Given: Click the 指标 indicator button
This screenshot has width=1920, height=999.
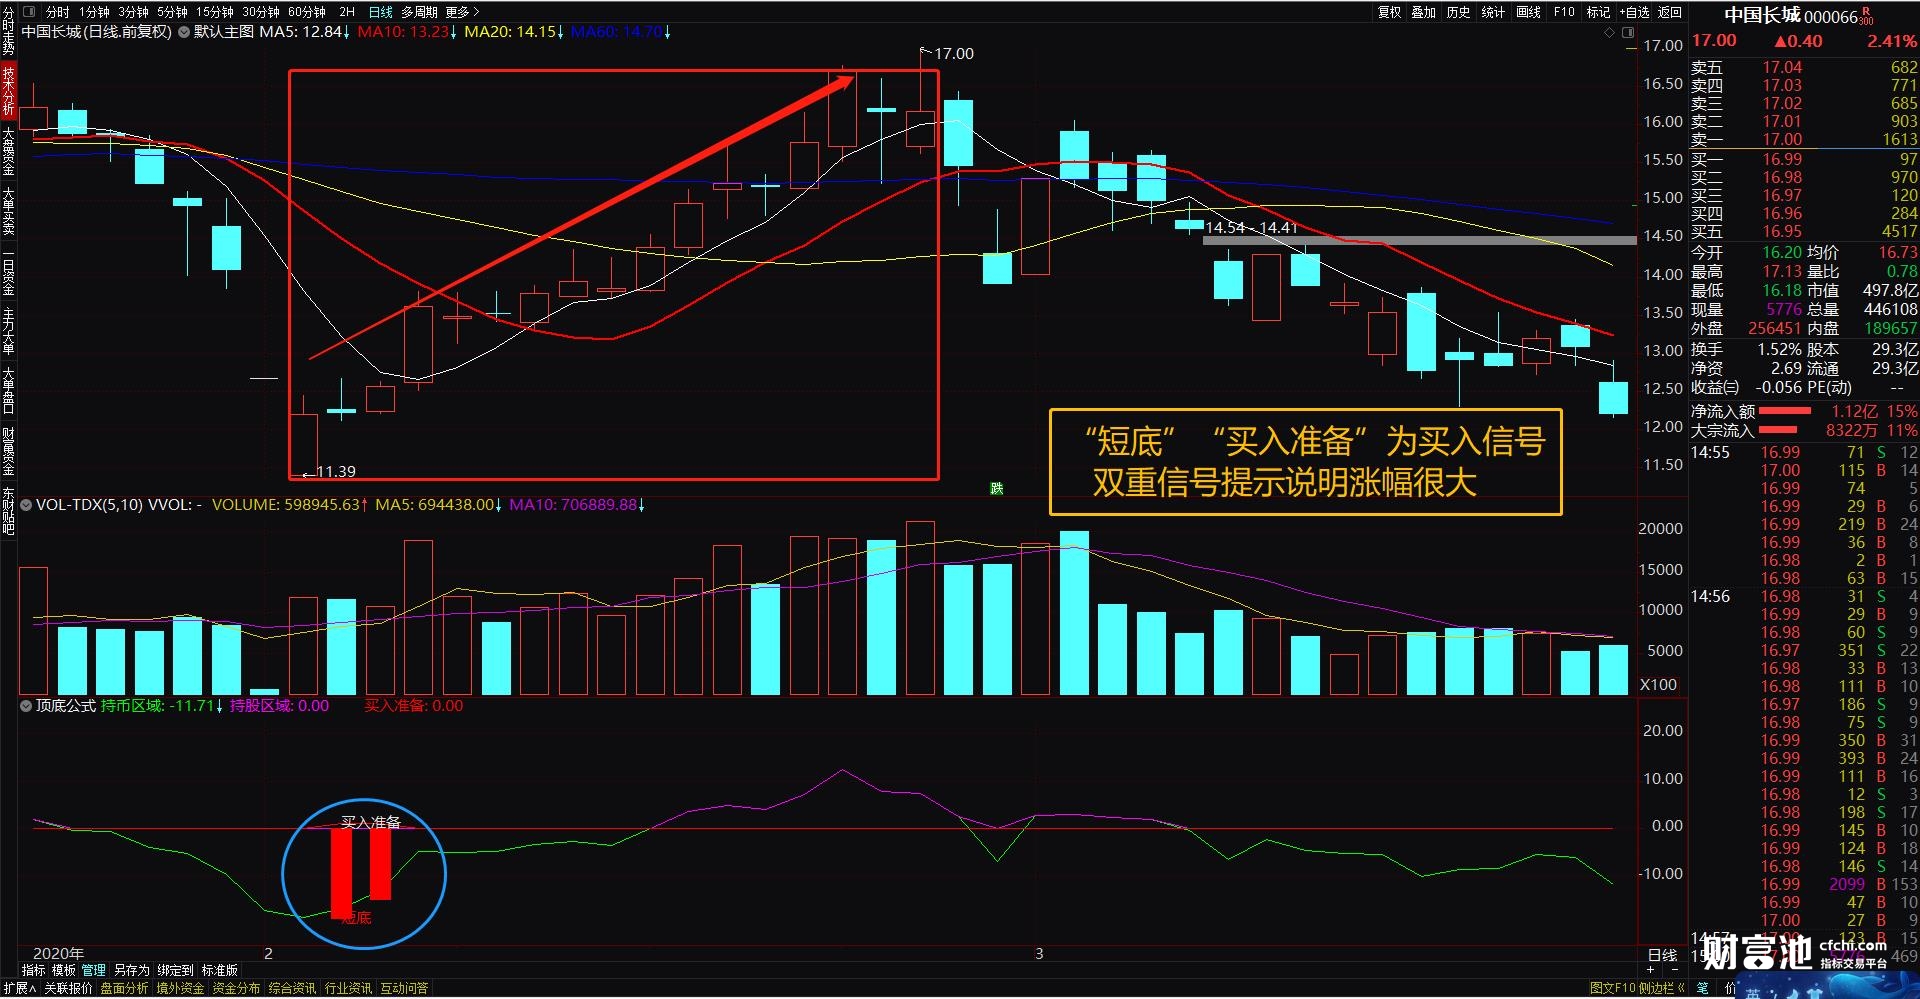Looking at the screenshot, I should (x=33, y=970).
